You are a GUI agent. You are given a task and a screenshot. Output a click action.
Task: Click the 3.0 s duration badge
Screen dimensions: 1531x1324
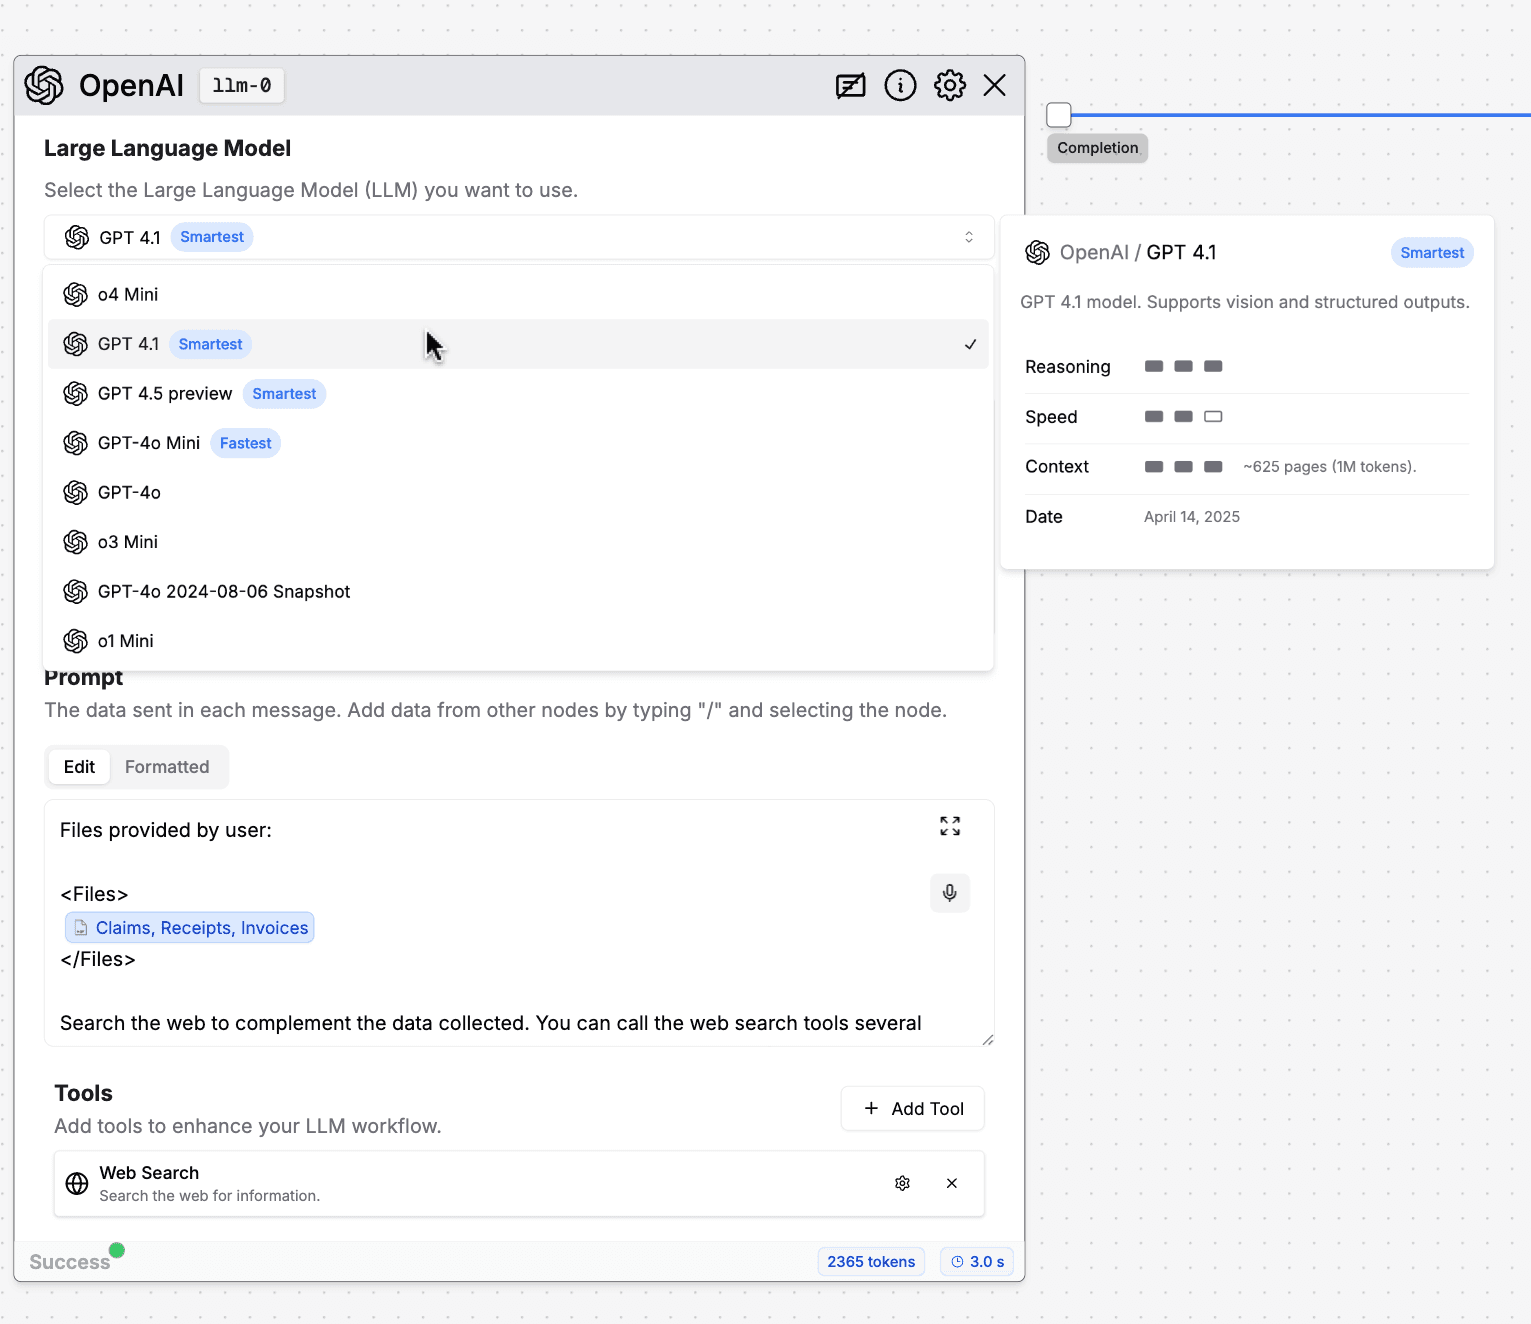(977, 1262)
